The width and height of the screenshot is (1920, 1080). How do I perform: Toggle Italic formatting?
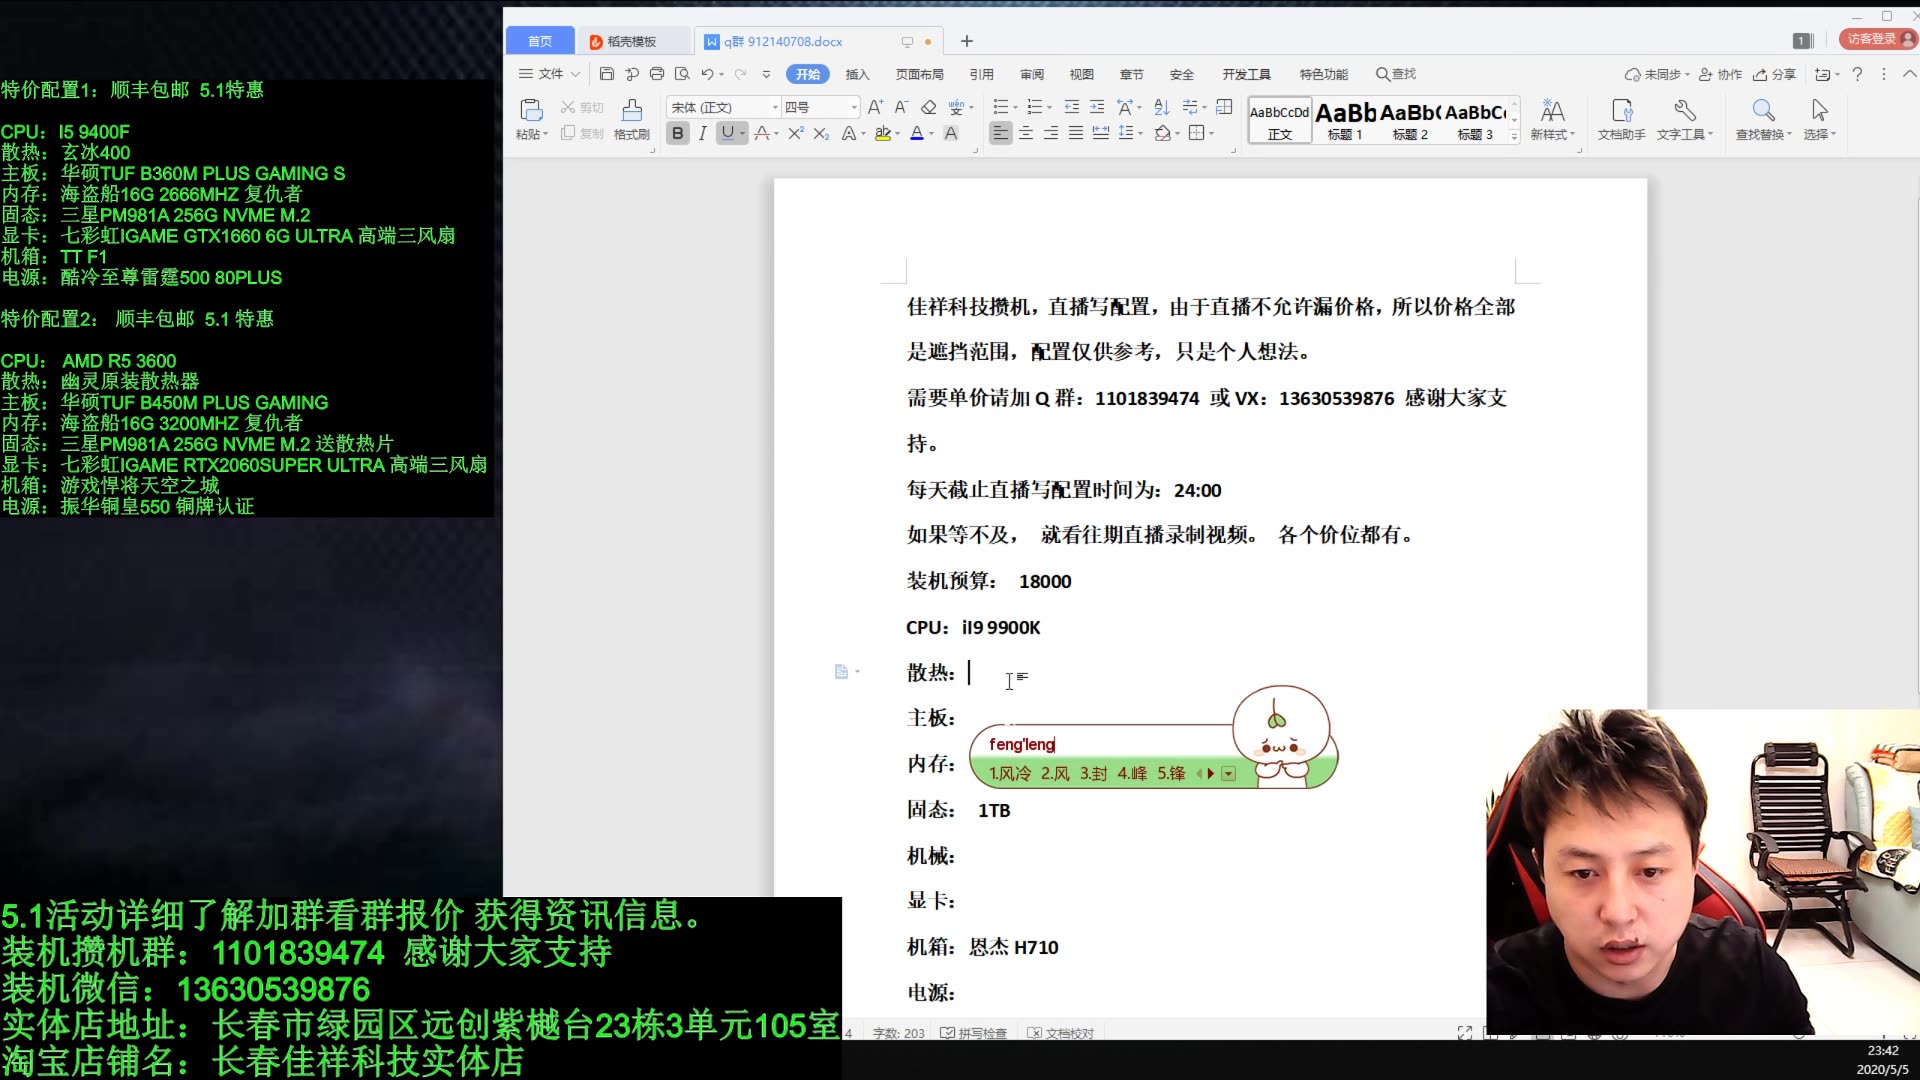702,133
